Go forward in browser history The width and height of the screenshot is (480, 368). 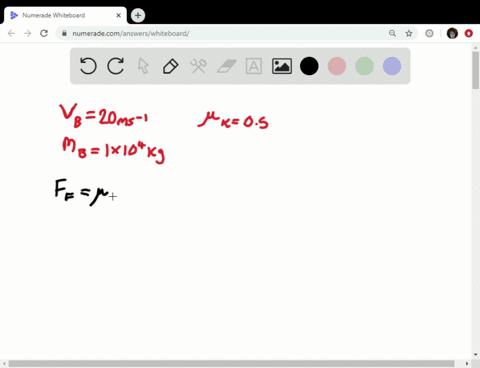28,33
